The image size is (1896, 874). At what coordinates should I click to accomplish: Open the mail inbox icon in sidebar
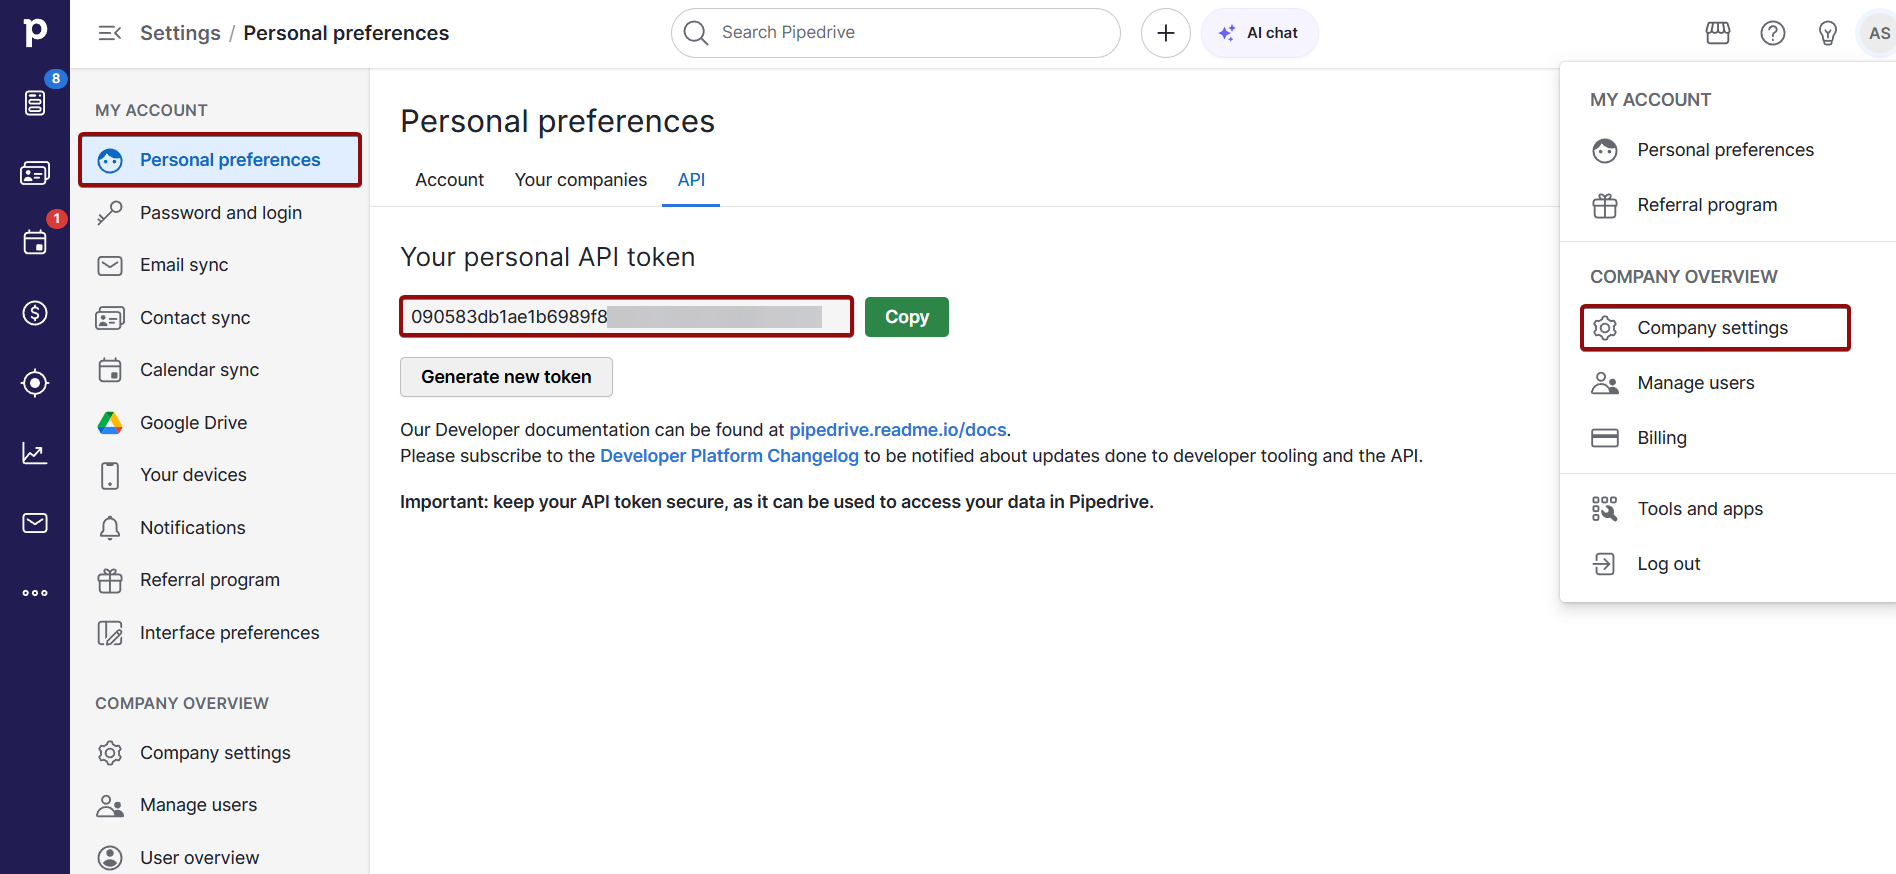(35, 523)
